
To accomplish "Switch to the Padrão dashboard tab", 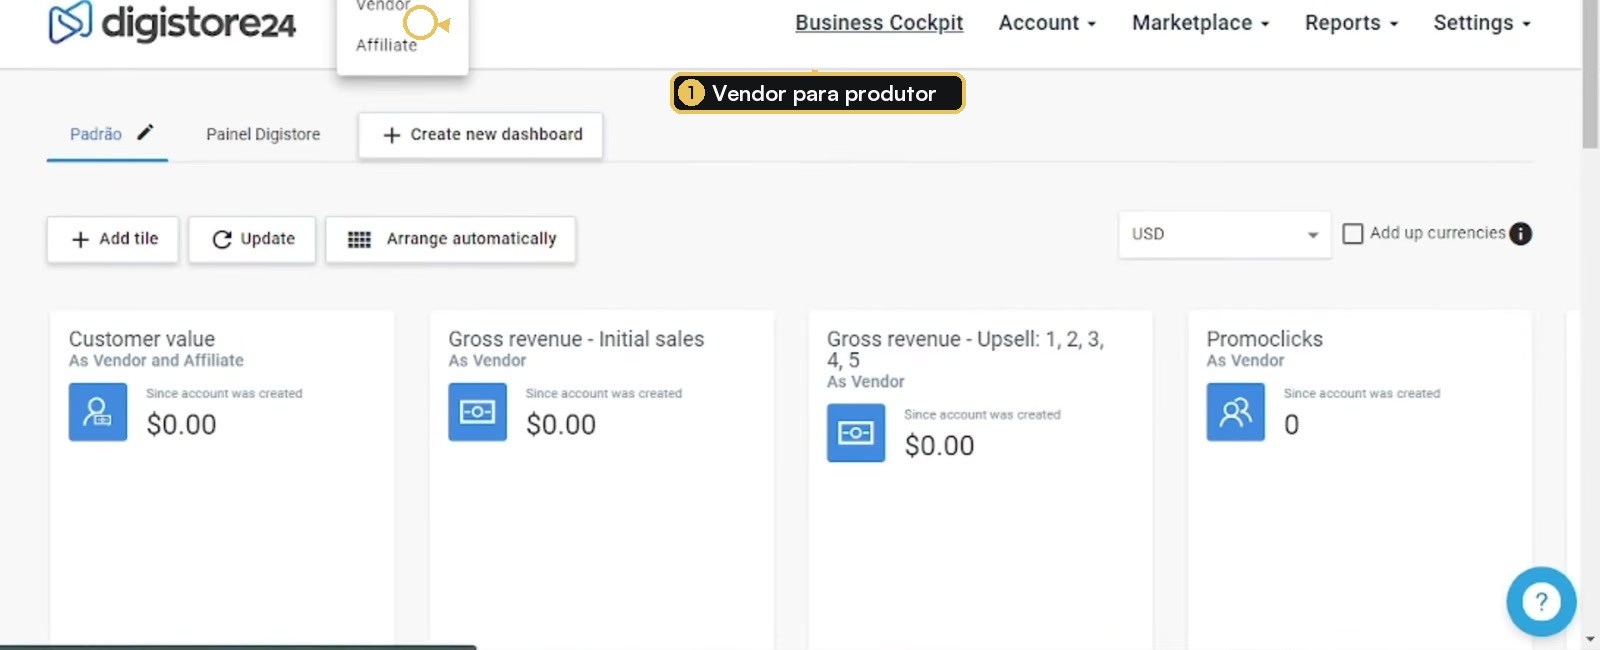I will (96, 134).
